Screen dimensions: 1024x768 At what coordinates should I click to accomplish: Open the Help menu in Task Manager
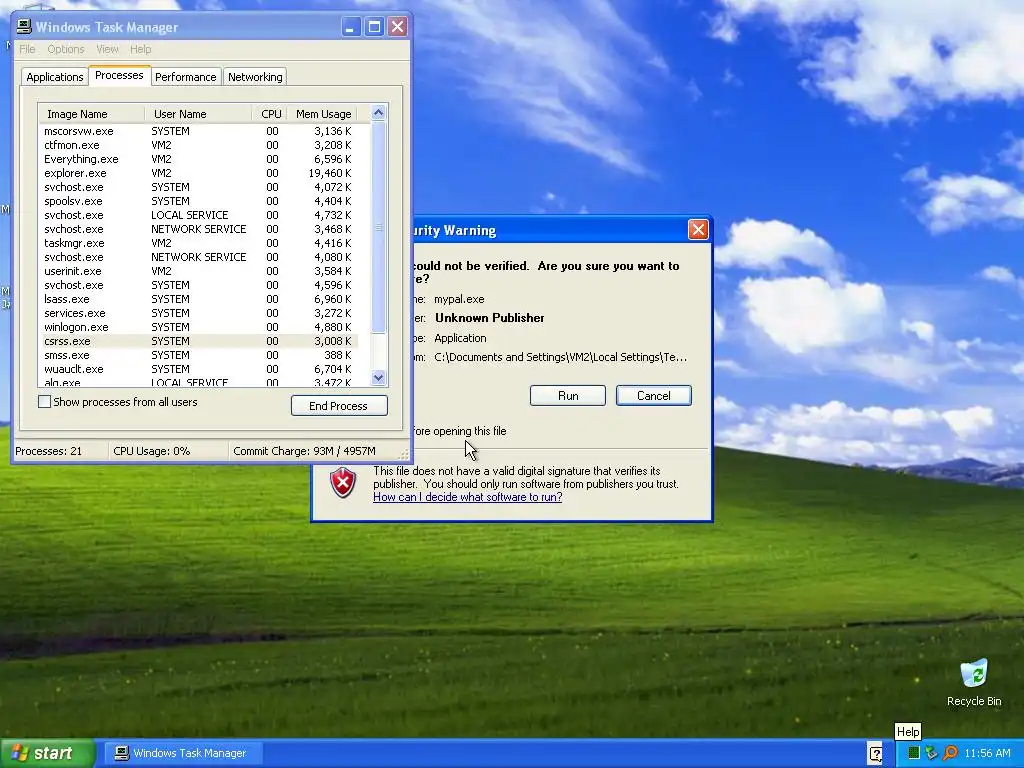tap(140, 49)
